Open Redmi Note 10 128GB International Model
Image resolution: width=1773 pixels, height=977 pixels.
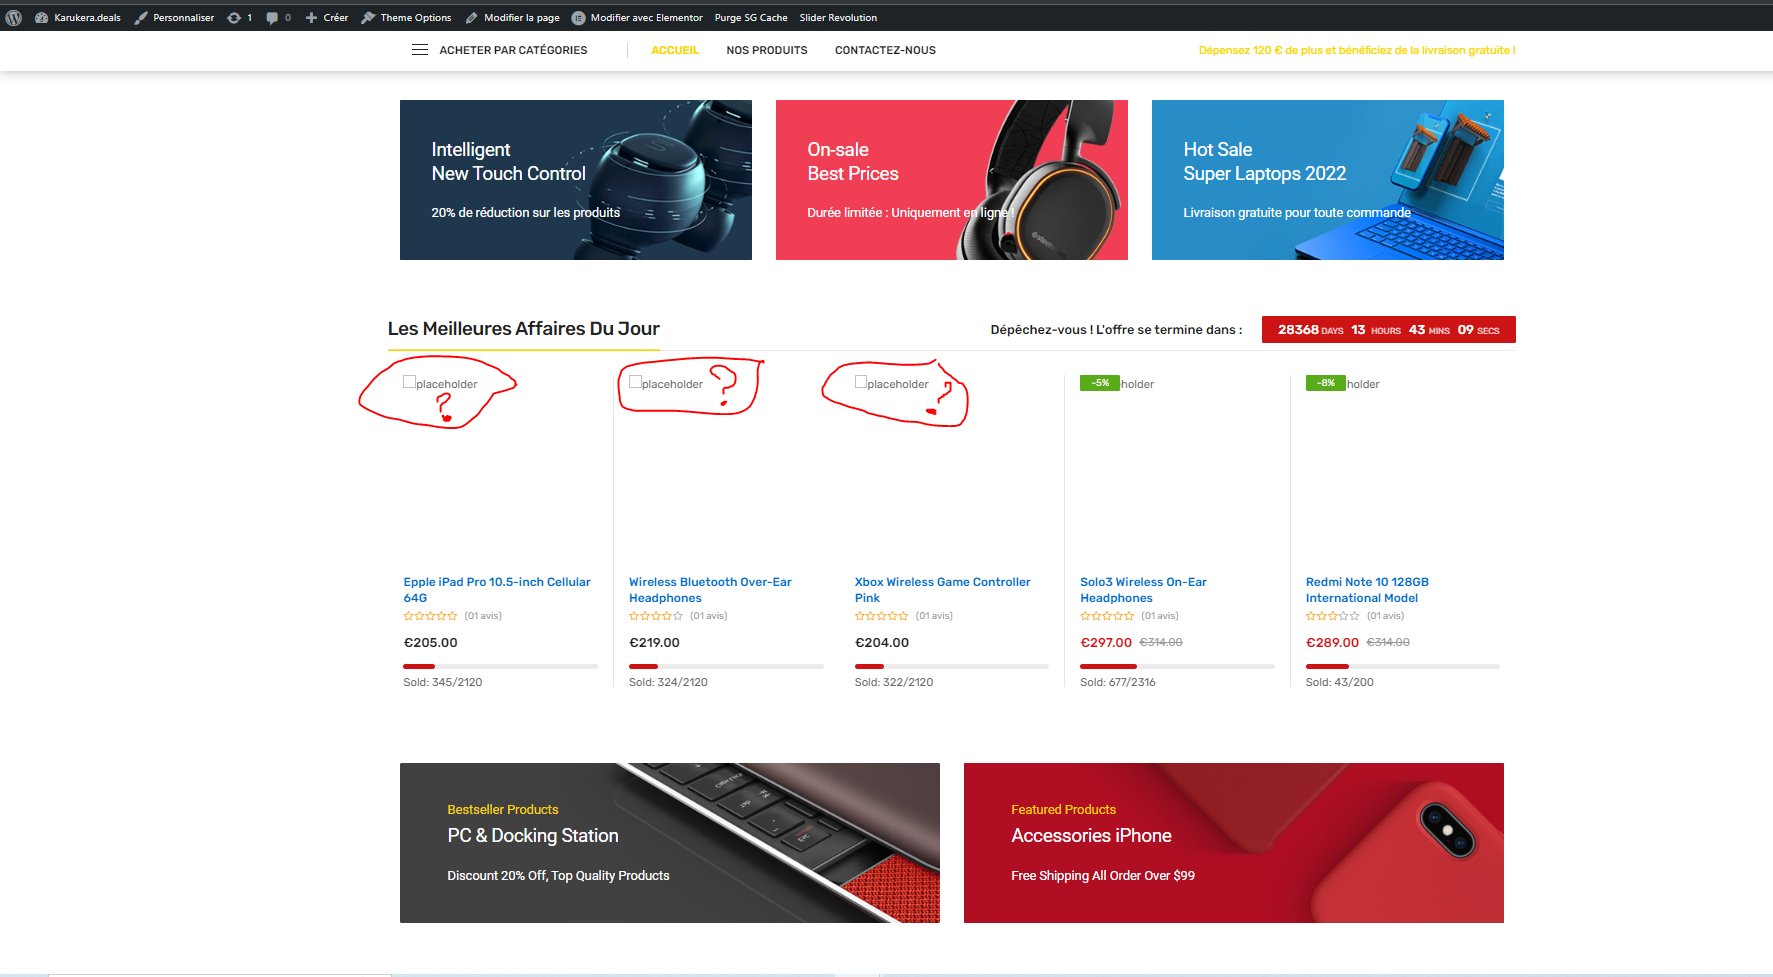click(x=1367, y=590)
